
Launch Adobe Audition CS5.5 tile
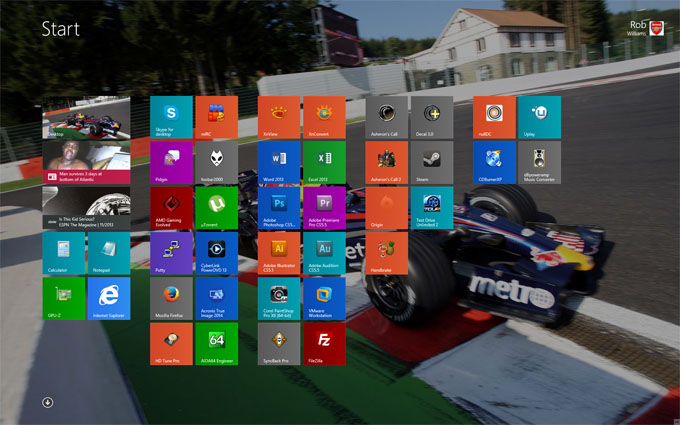pos(324,253)
